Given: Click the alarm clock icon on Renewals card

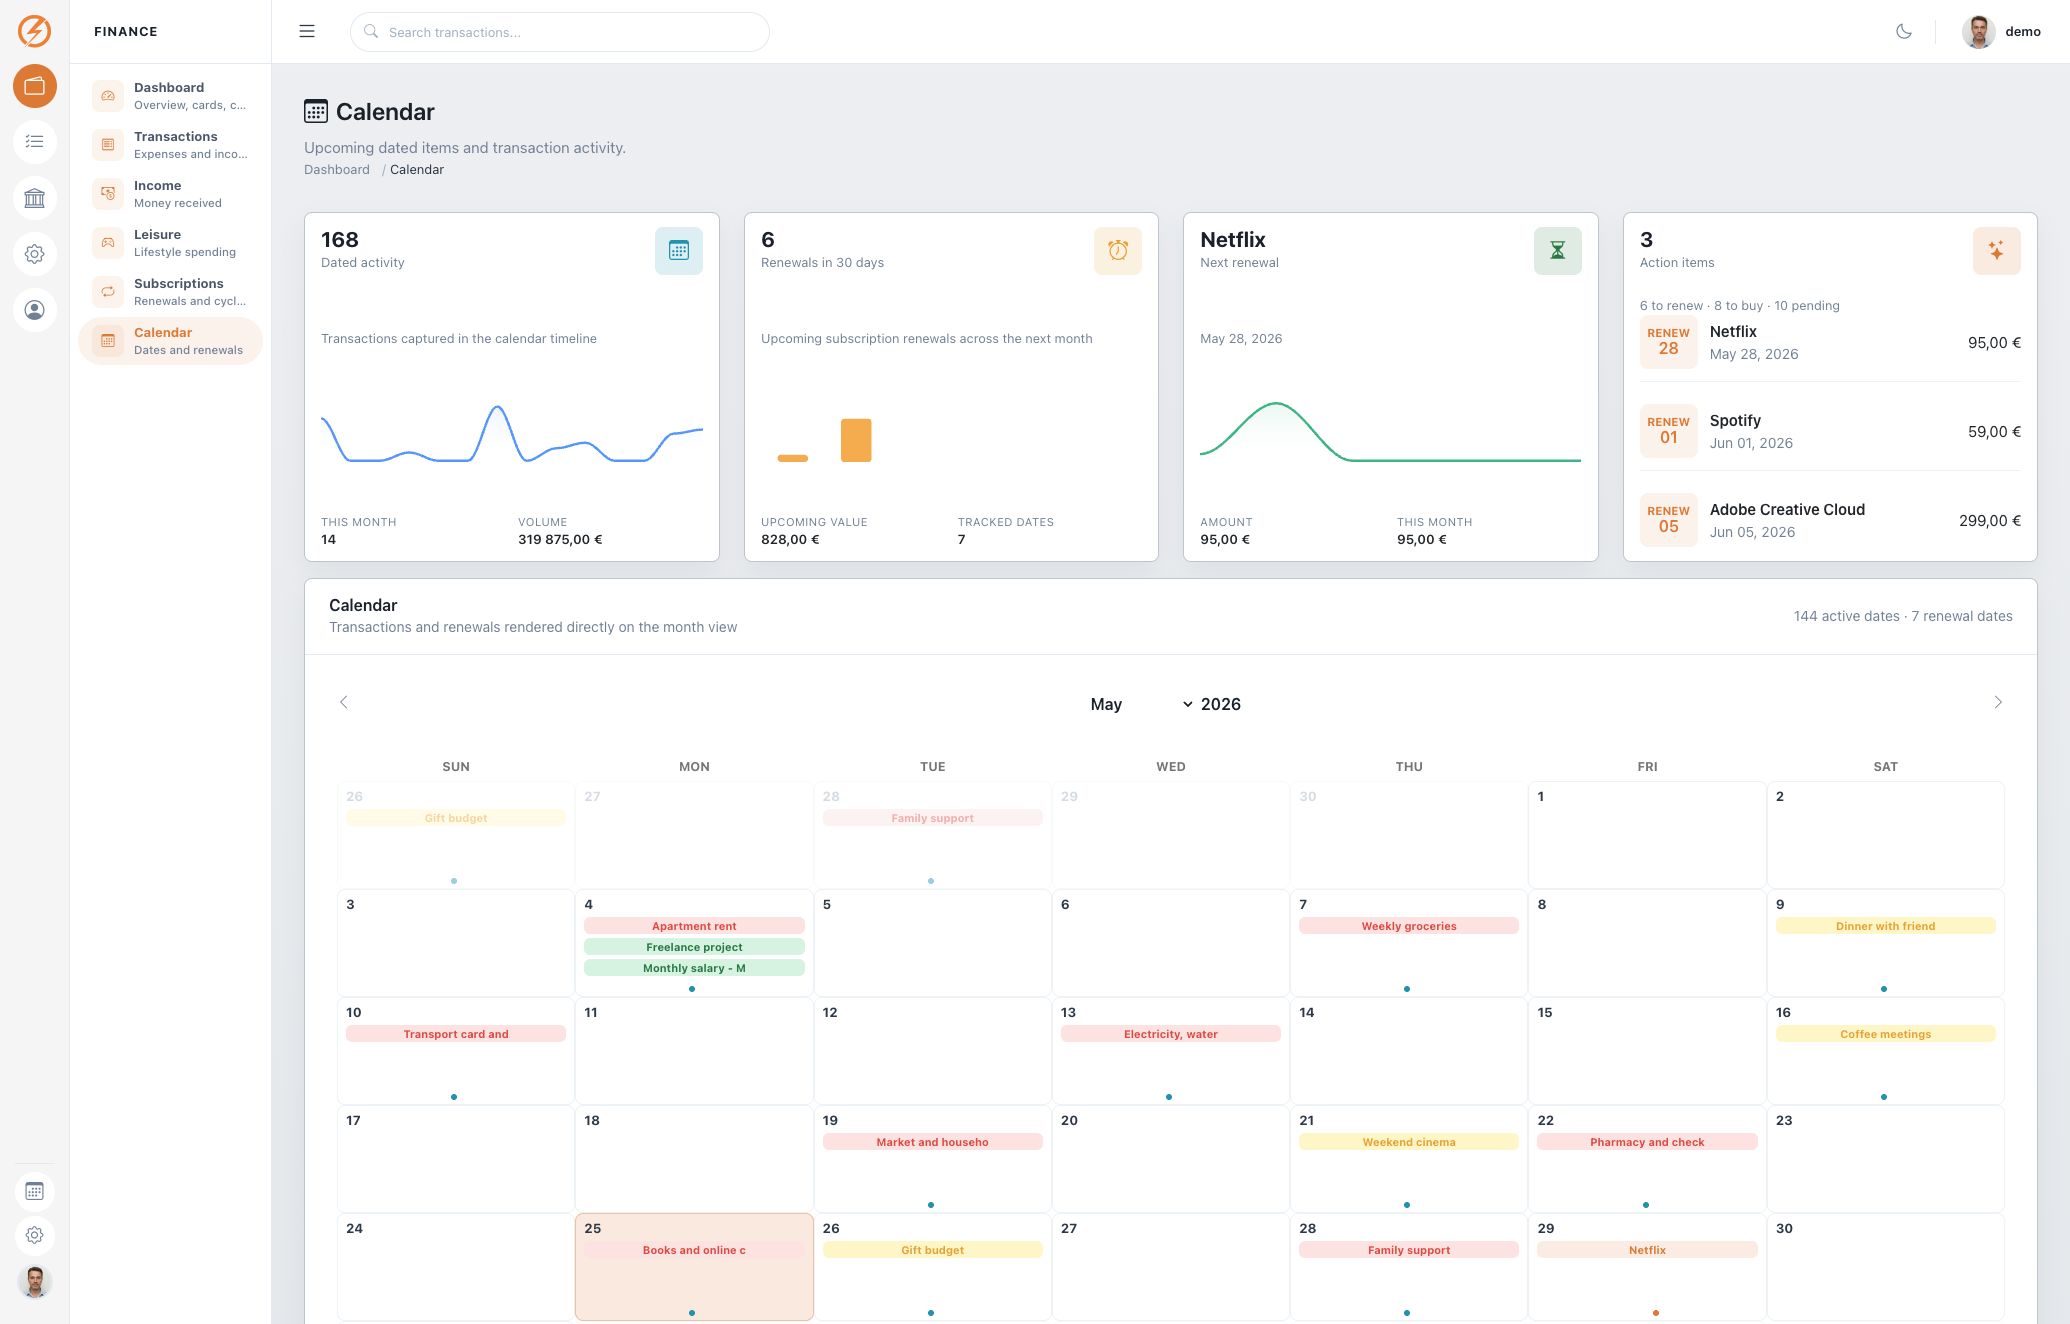Looking at the screenshot, I should coord(1118,251).
